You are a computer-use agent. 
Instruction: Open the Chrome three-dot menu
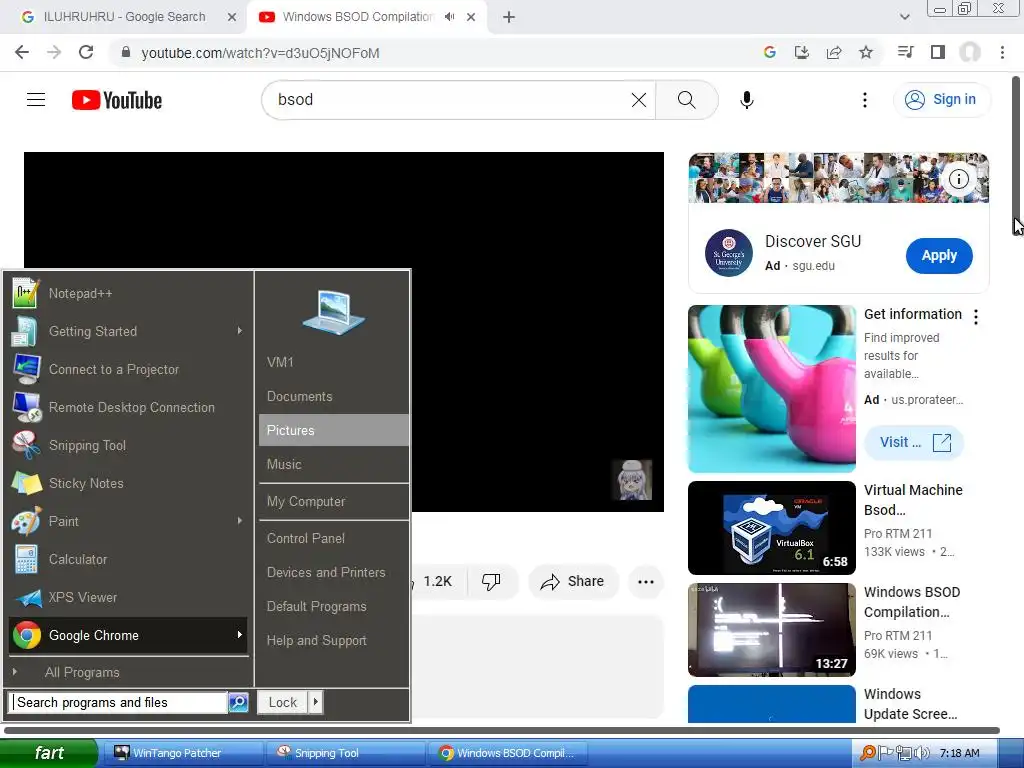[x=1002, y=52]
